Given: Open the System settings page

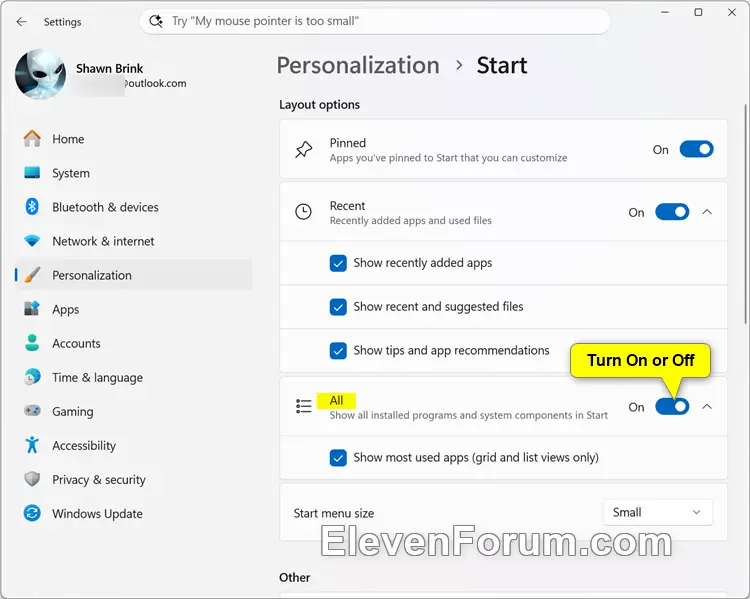Looking at the screenshot, I should [x=133, y=173].
